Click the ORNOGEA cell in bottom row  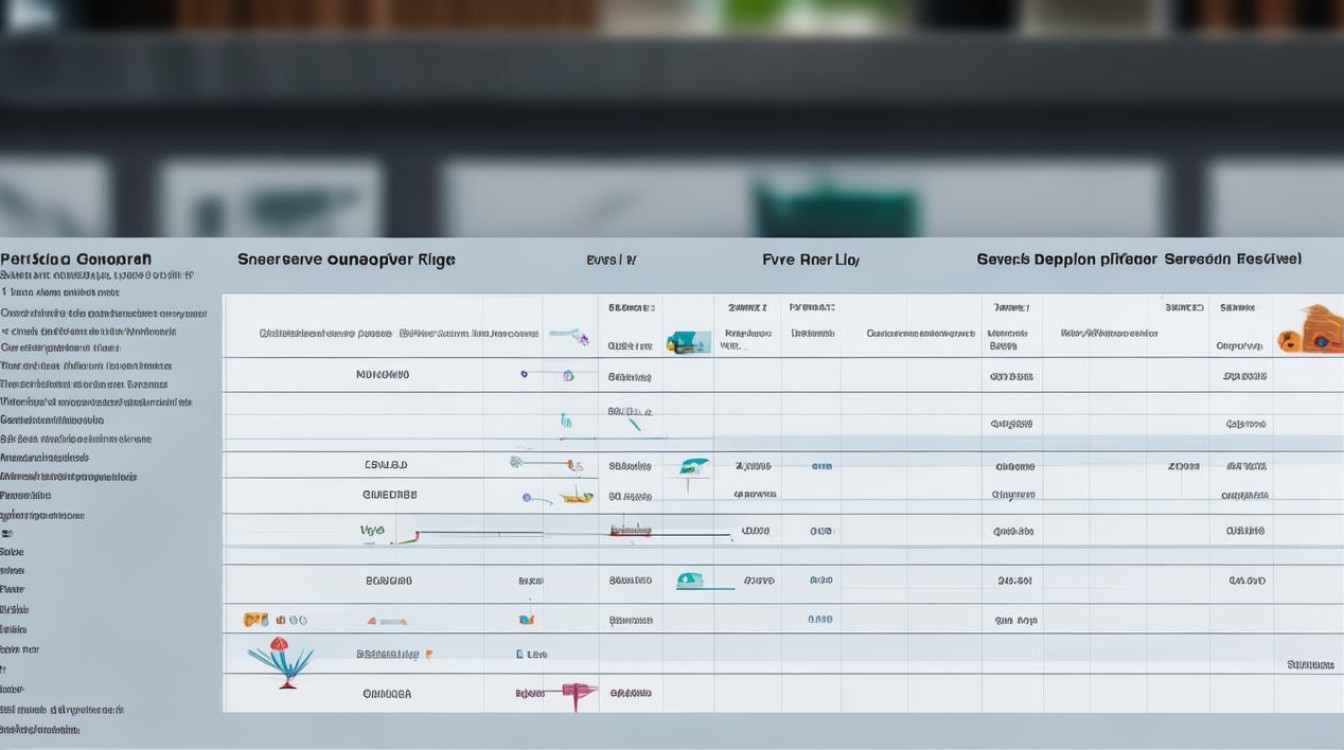coord(387,693)
